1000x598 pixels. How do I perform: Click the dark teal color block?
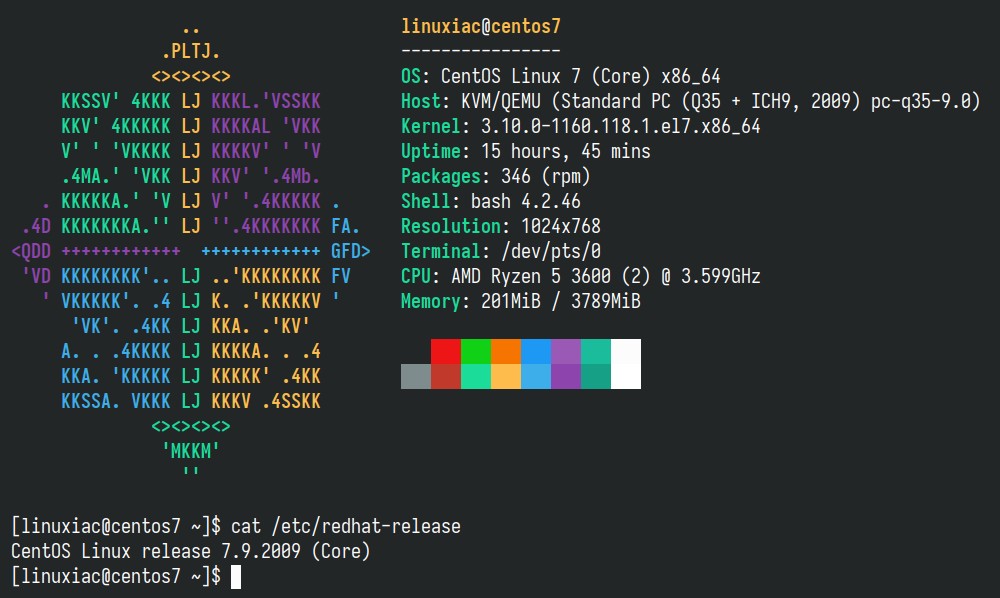coord(596,376)
